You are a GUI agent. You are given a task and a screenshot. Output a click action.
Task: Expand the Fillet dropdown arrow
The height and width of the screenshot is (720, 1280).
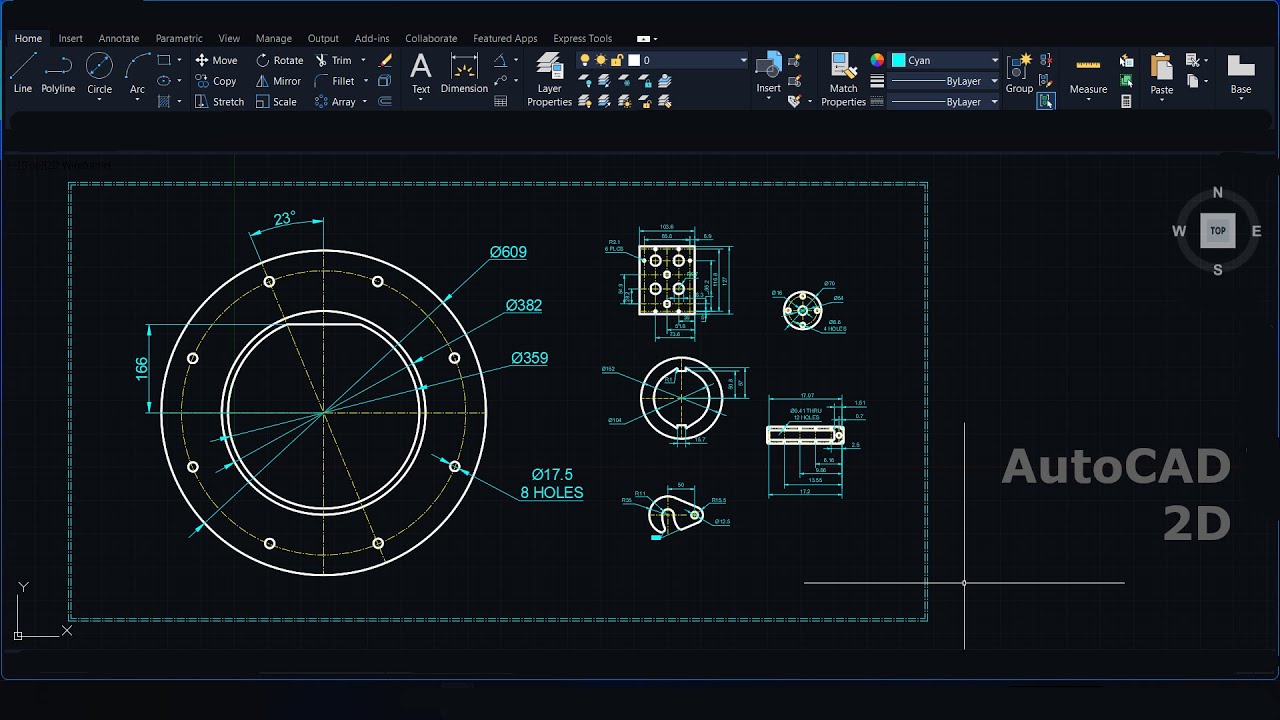click(x=366, y=81)
